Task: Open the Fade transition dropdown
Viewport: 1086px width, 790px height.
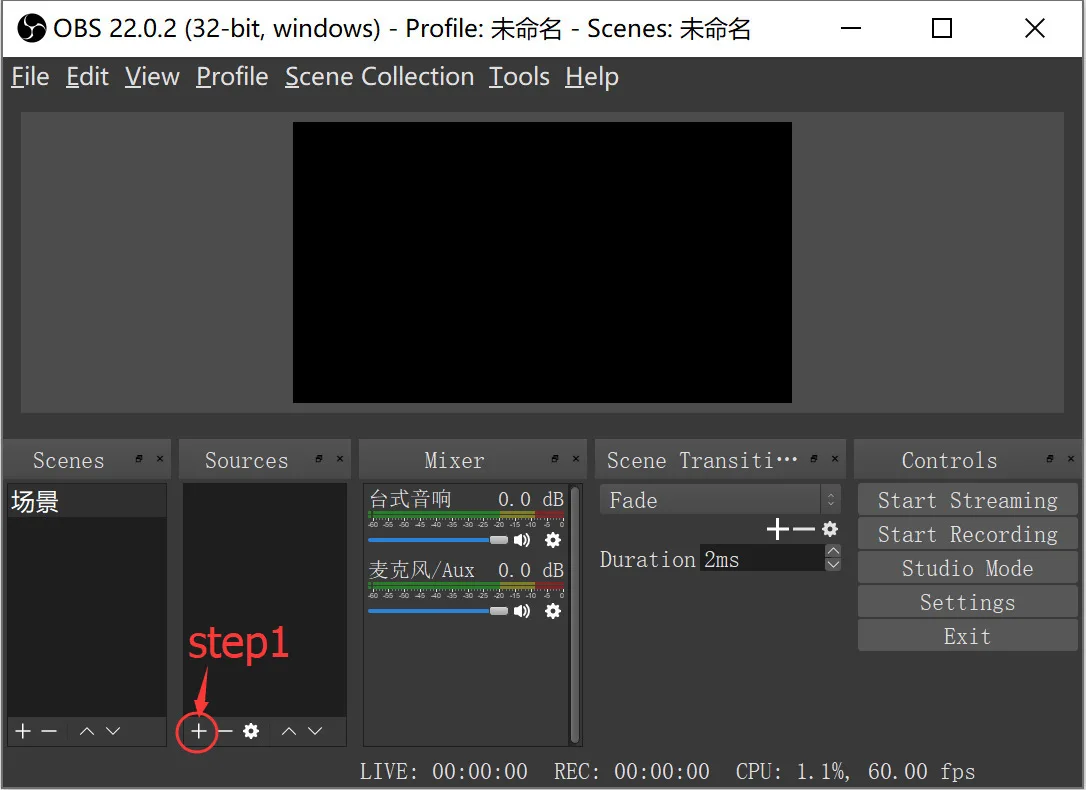Action: [x=719, y=500]
